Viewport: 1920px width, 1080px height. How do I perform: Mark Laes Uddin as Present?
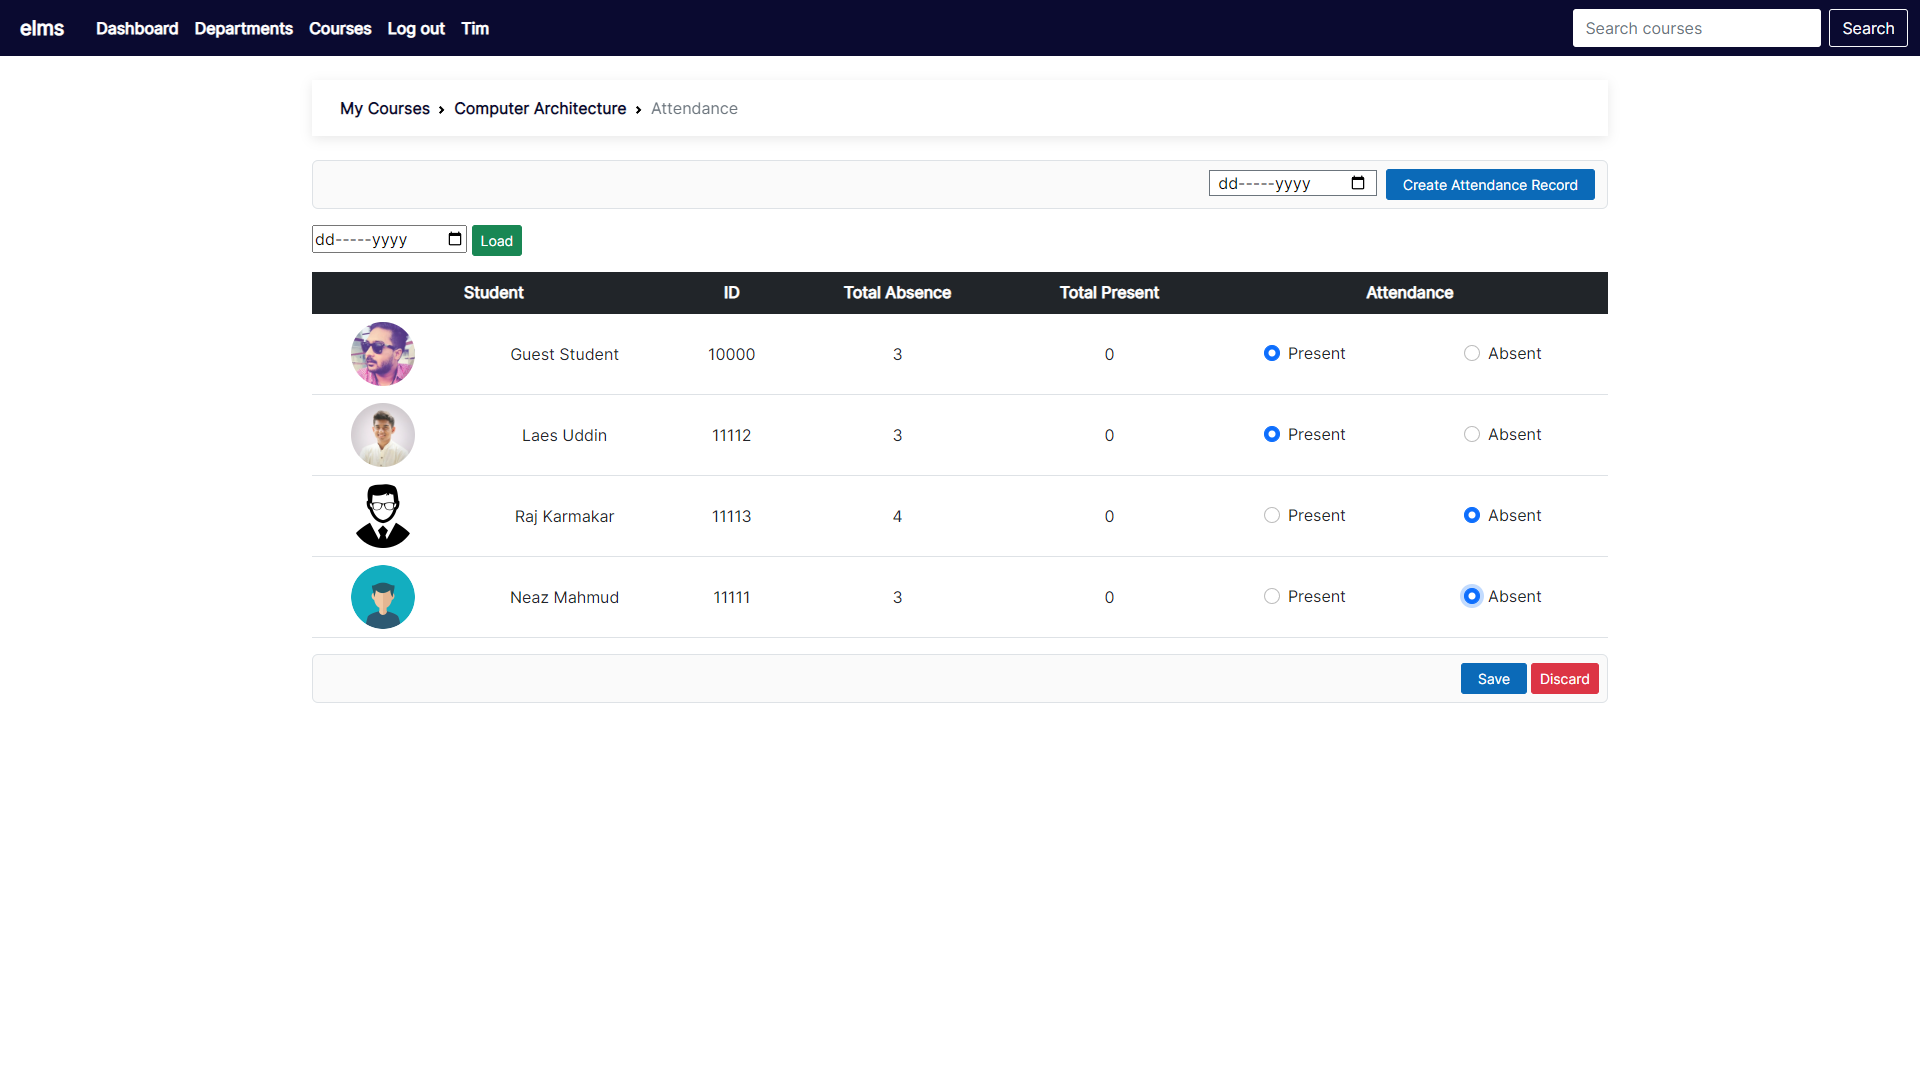[x=1272, y=434]
